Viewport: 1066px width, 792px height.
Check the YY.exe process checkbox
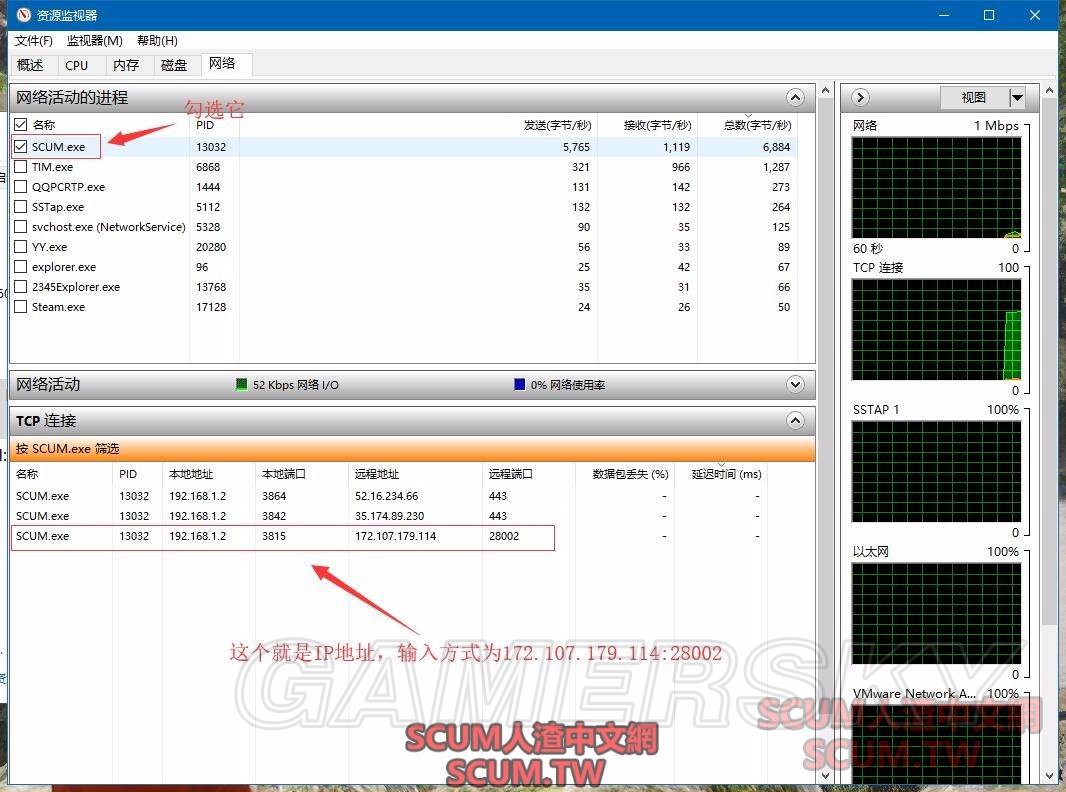20,247
